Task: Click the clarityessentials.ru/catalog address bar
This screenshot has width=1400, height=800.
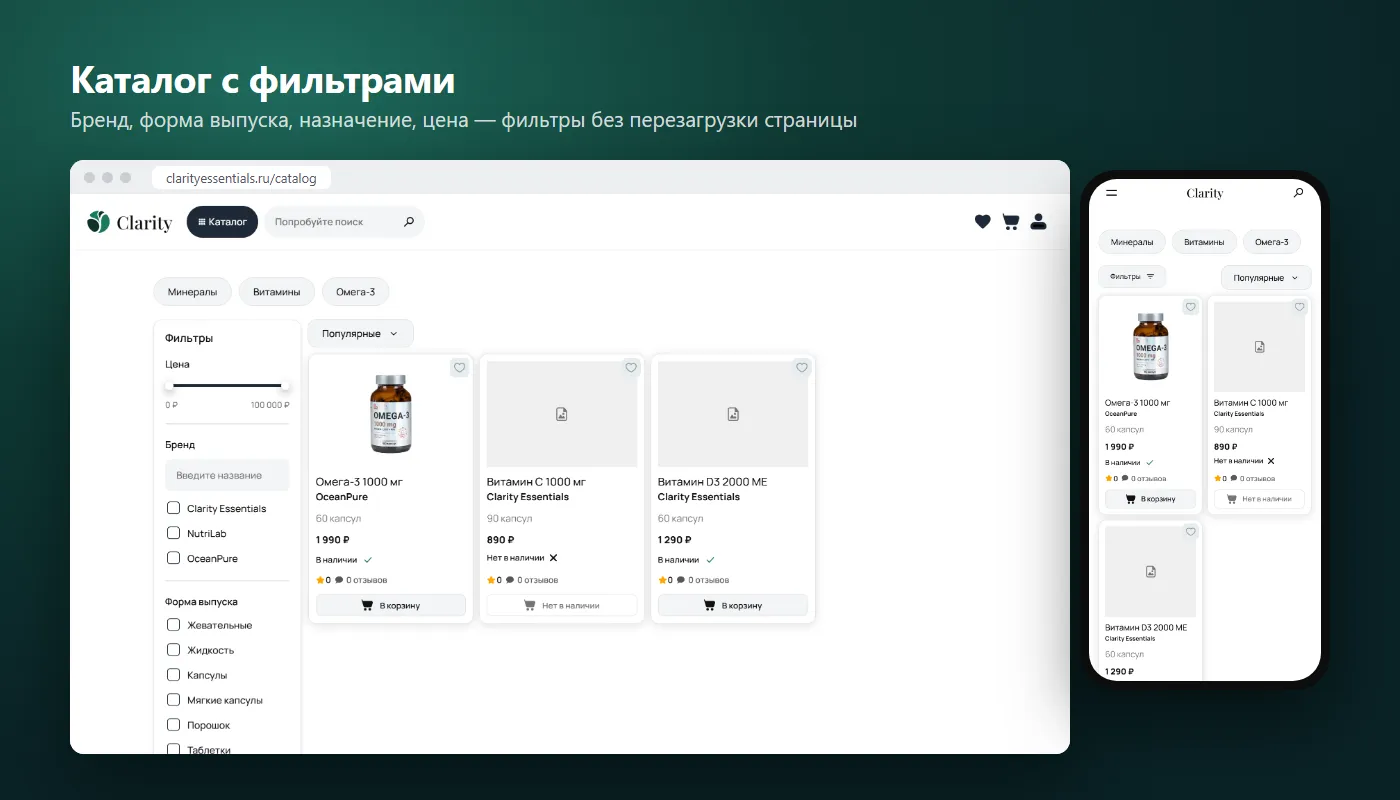Action: [x=241, y=179]
